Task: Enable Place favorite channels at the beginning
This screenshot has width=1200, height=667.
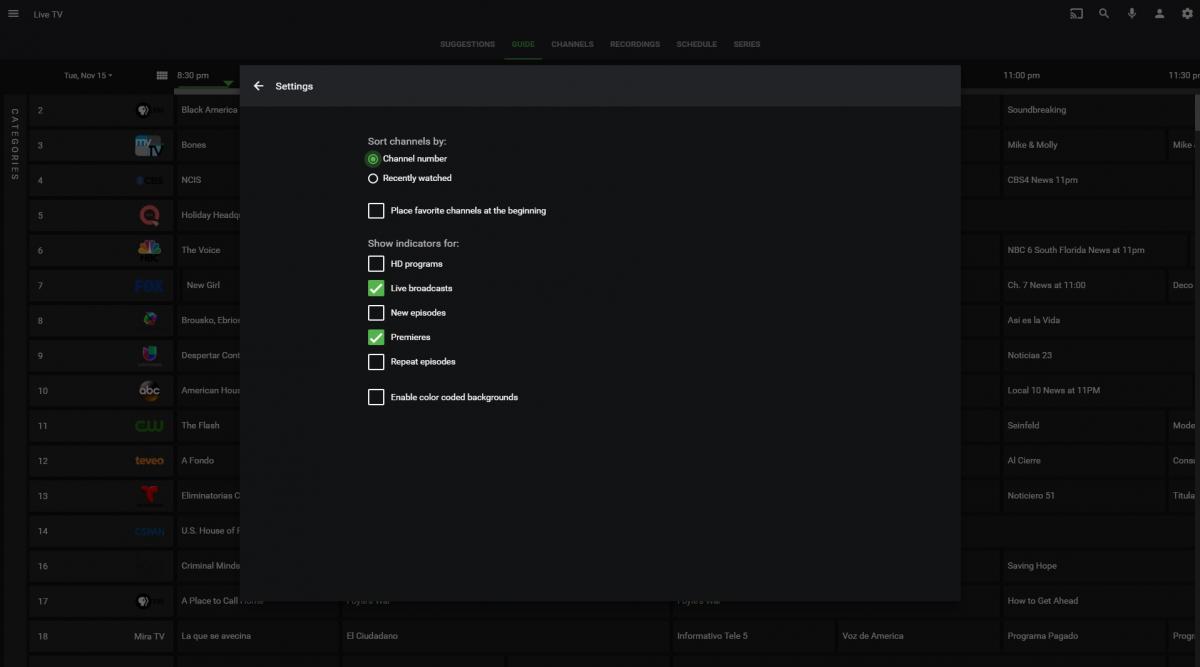Action: 376,211
